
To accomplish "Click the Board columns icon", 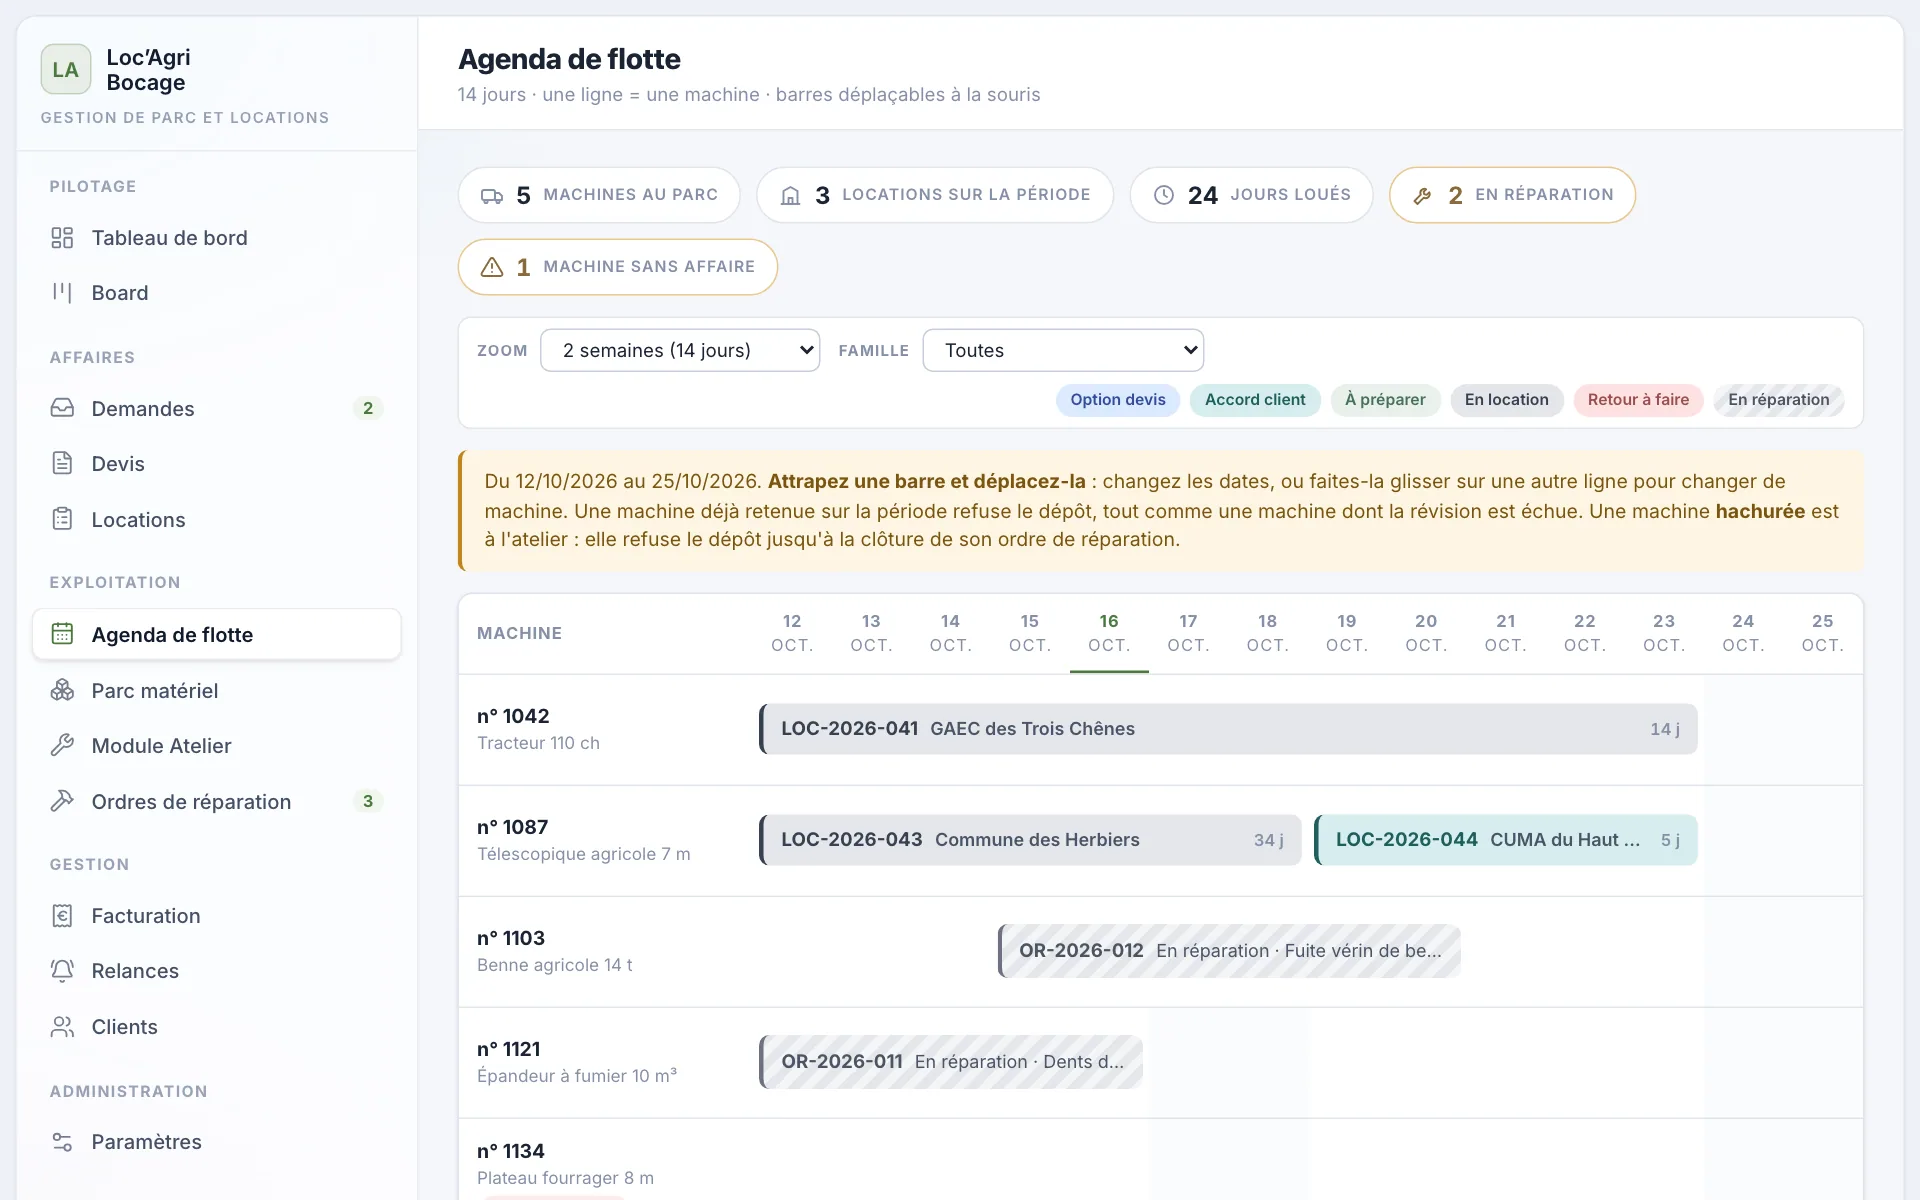I will (x=62, y=293).
